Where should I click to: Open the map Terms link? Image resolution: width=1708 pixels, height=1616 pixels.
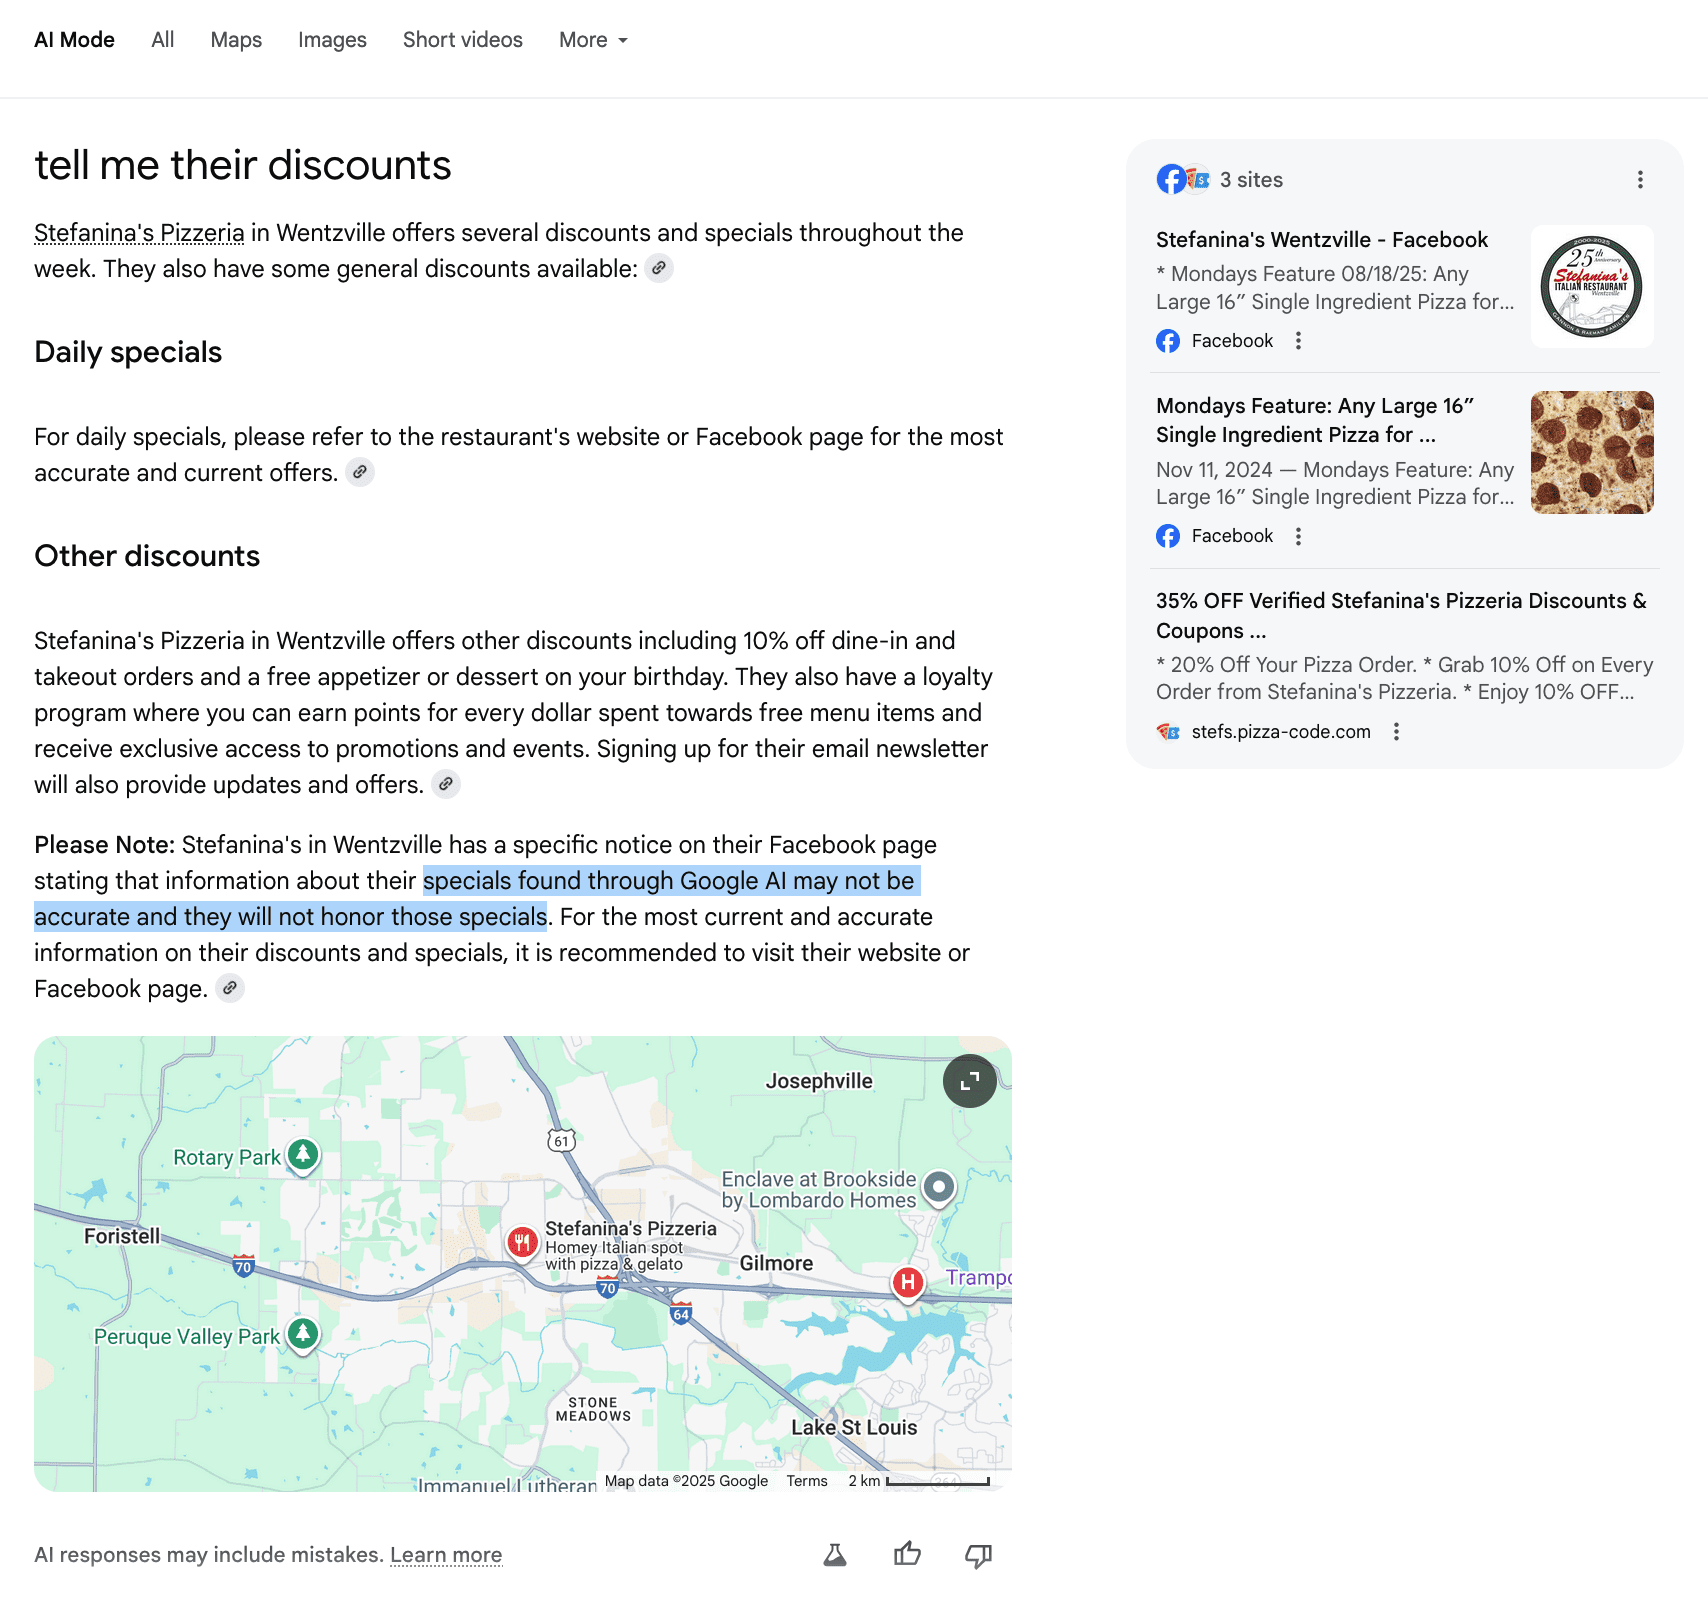tap(807, 1481)
